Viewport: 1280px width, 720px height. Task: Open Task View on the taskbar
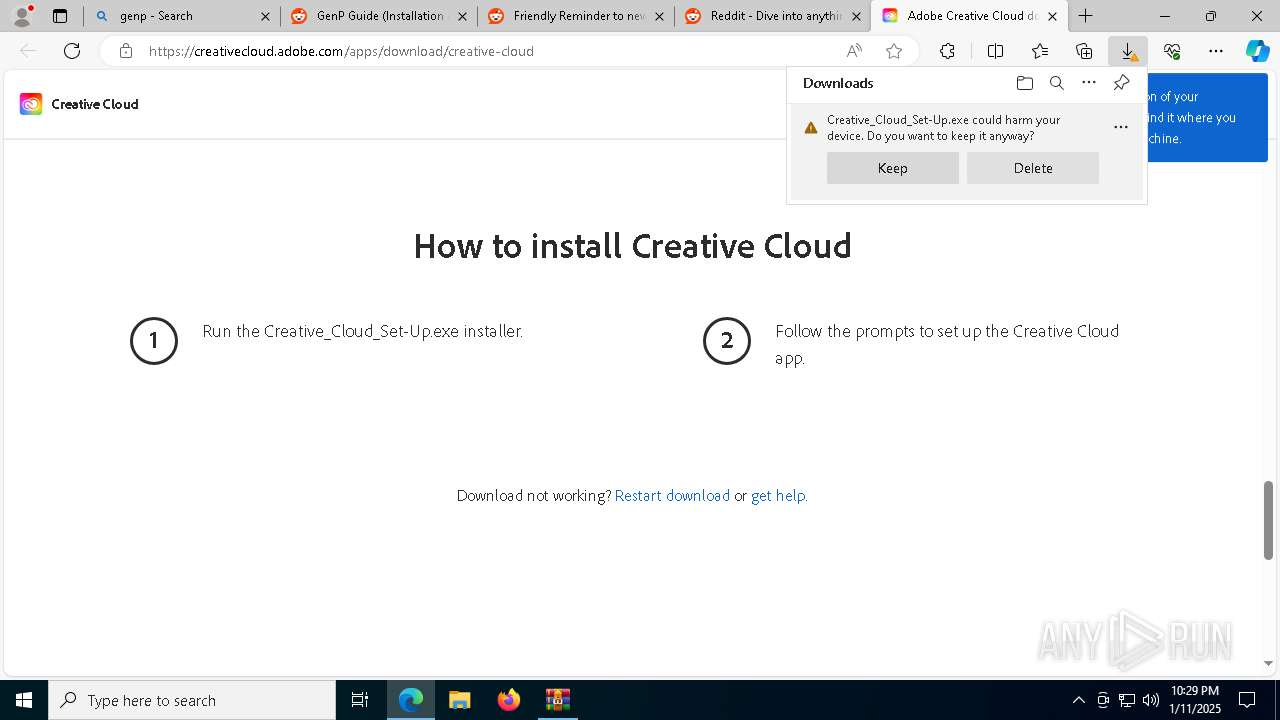click(x=360, y=700)
